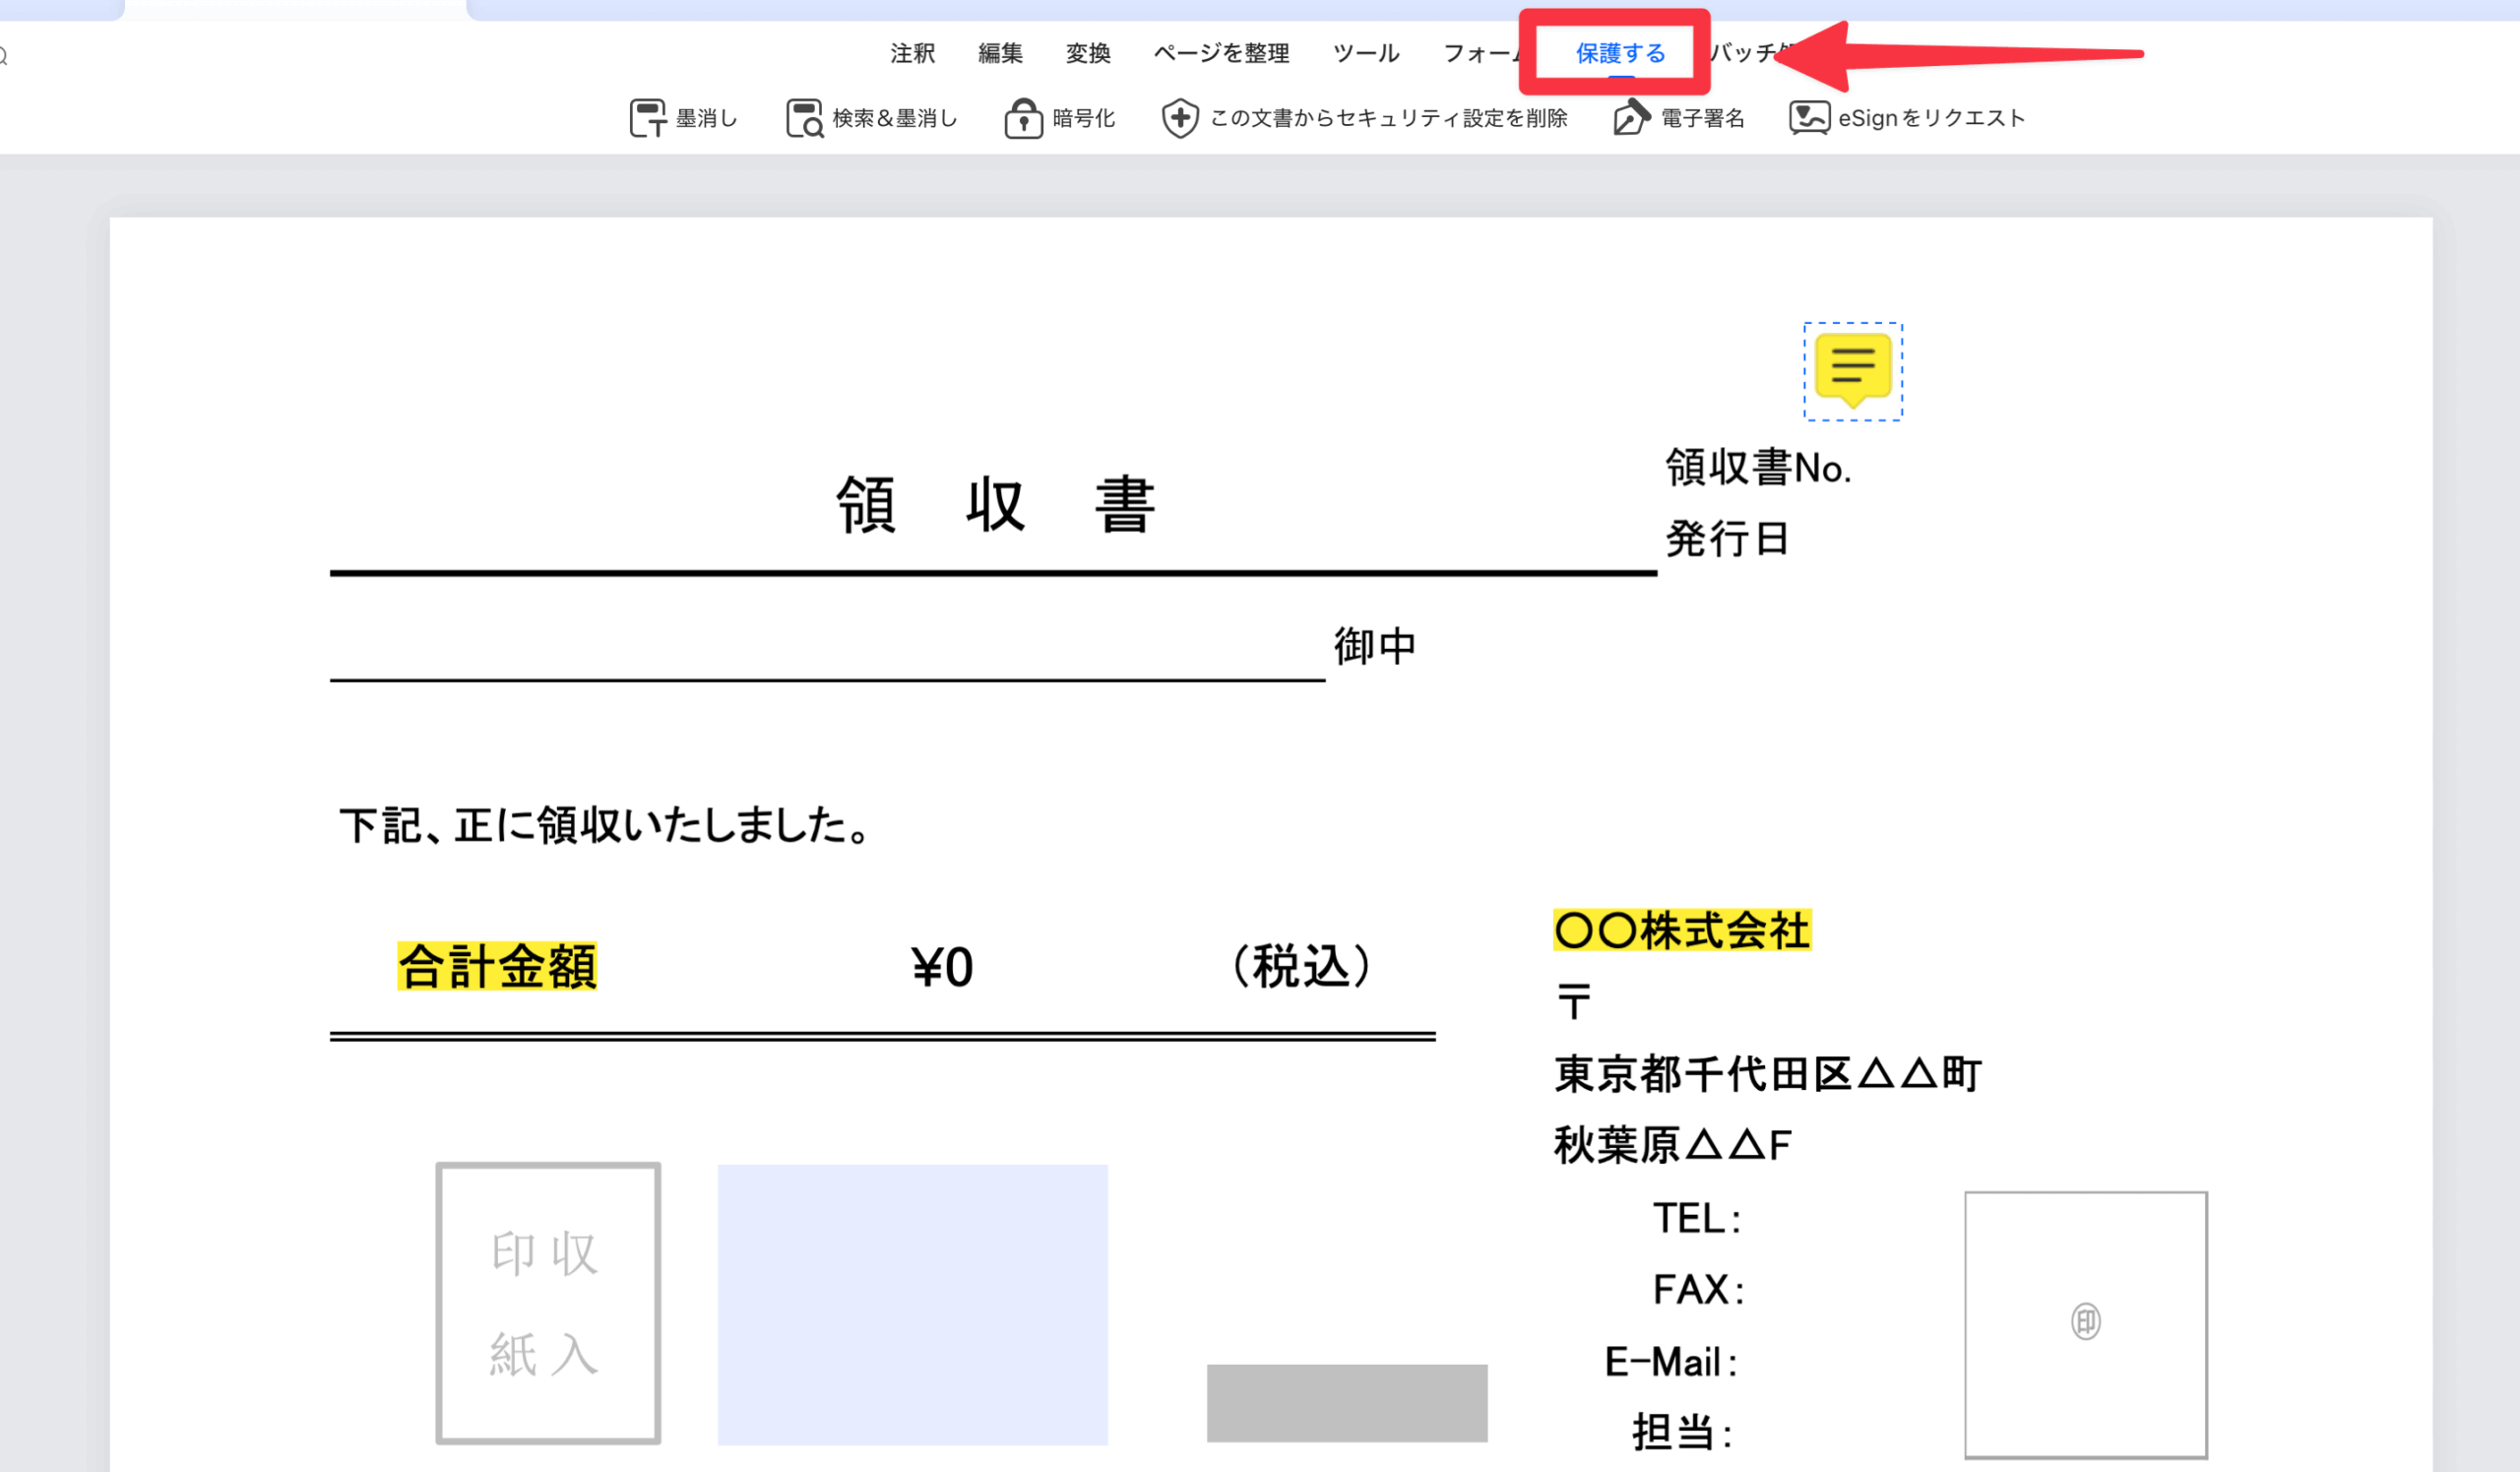Image resolution: width=2520 pixels, height=1472 pixels.
Task: Click the search magnifier at left edge
Action: 3,57
